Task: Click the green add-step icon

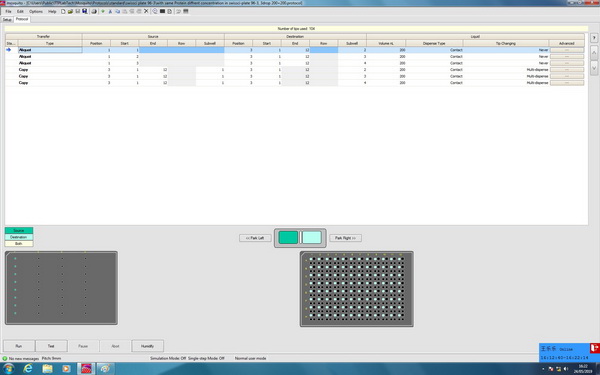Action: (103, 11)
